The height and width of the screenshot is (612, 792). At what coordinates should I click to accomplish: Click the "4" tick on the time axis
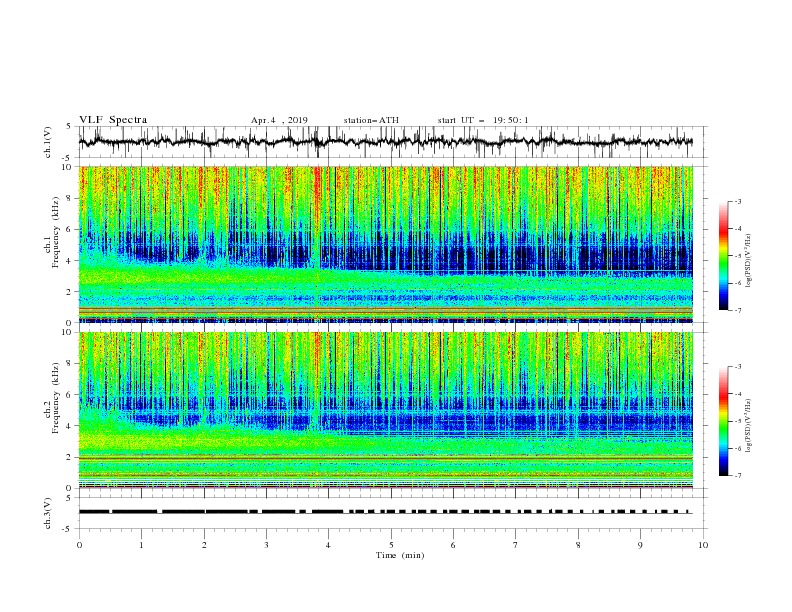(x=329, y=545)
